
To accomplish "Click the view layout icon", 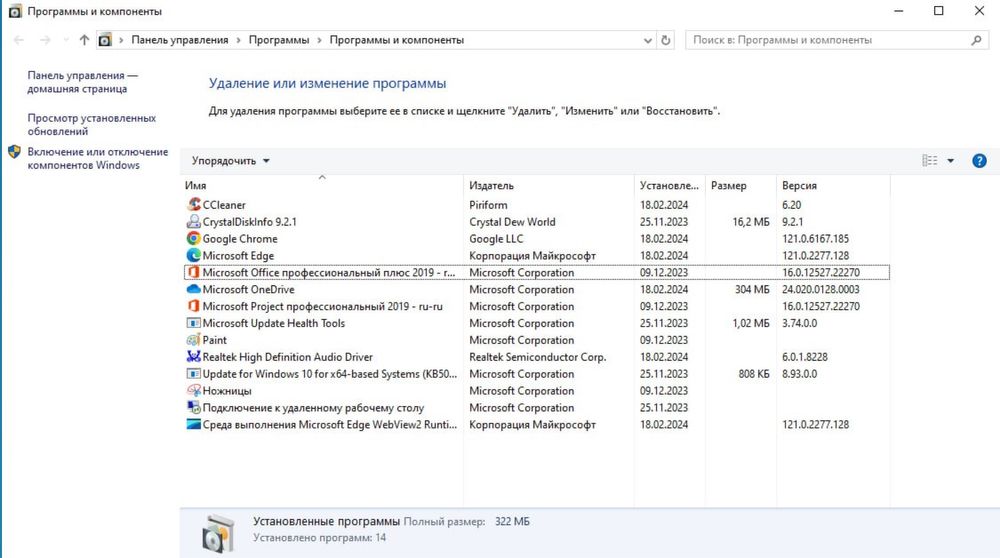I will 930,161.
